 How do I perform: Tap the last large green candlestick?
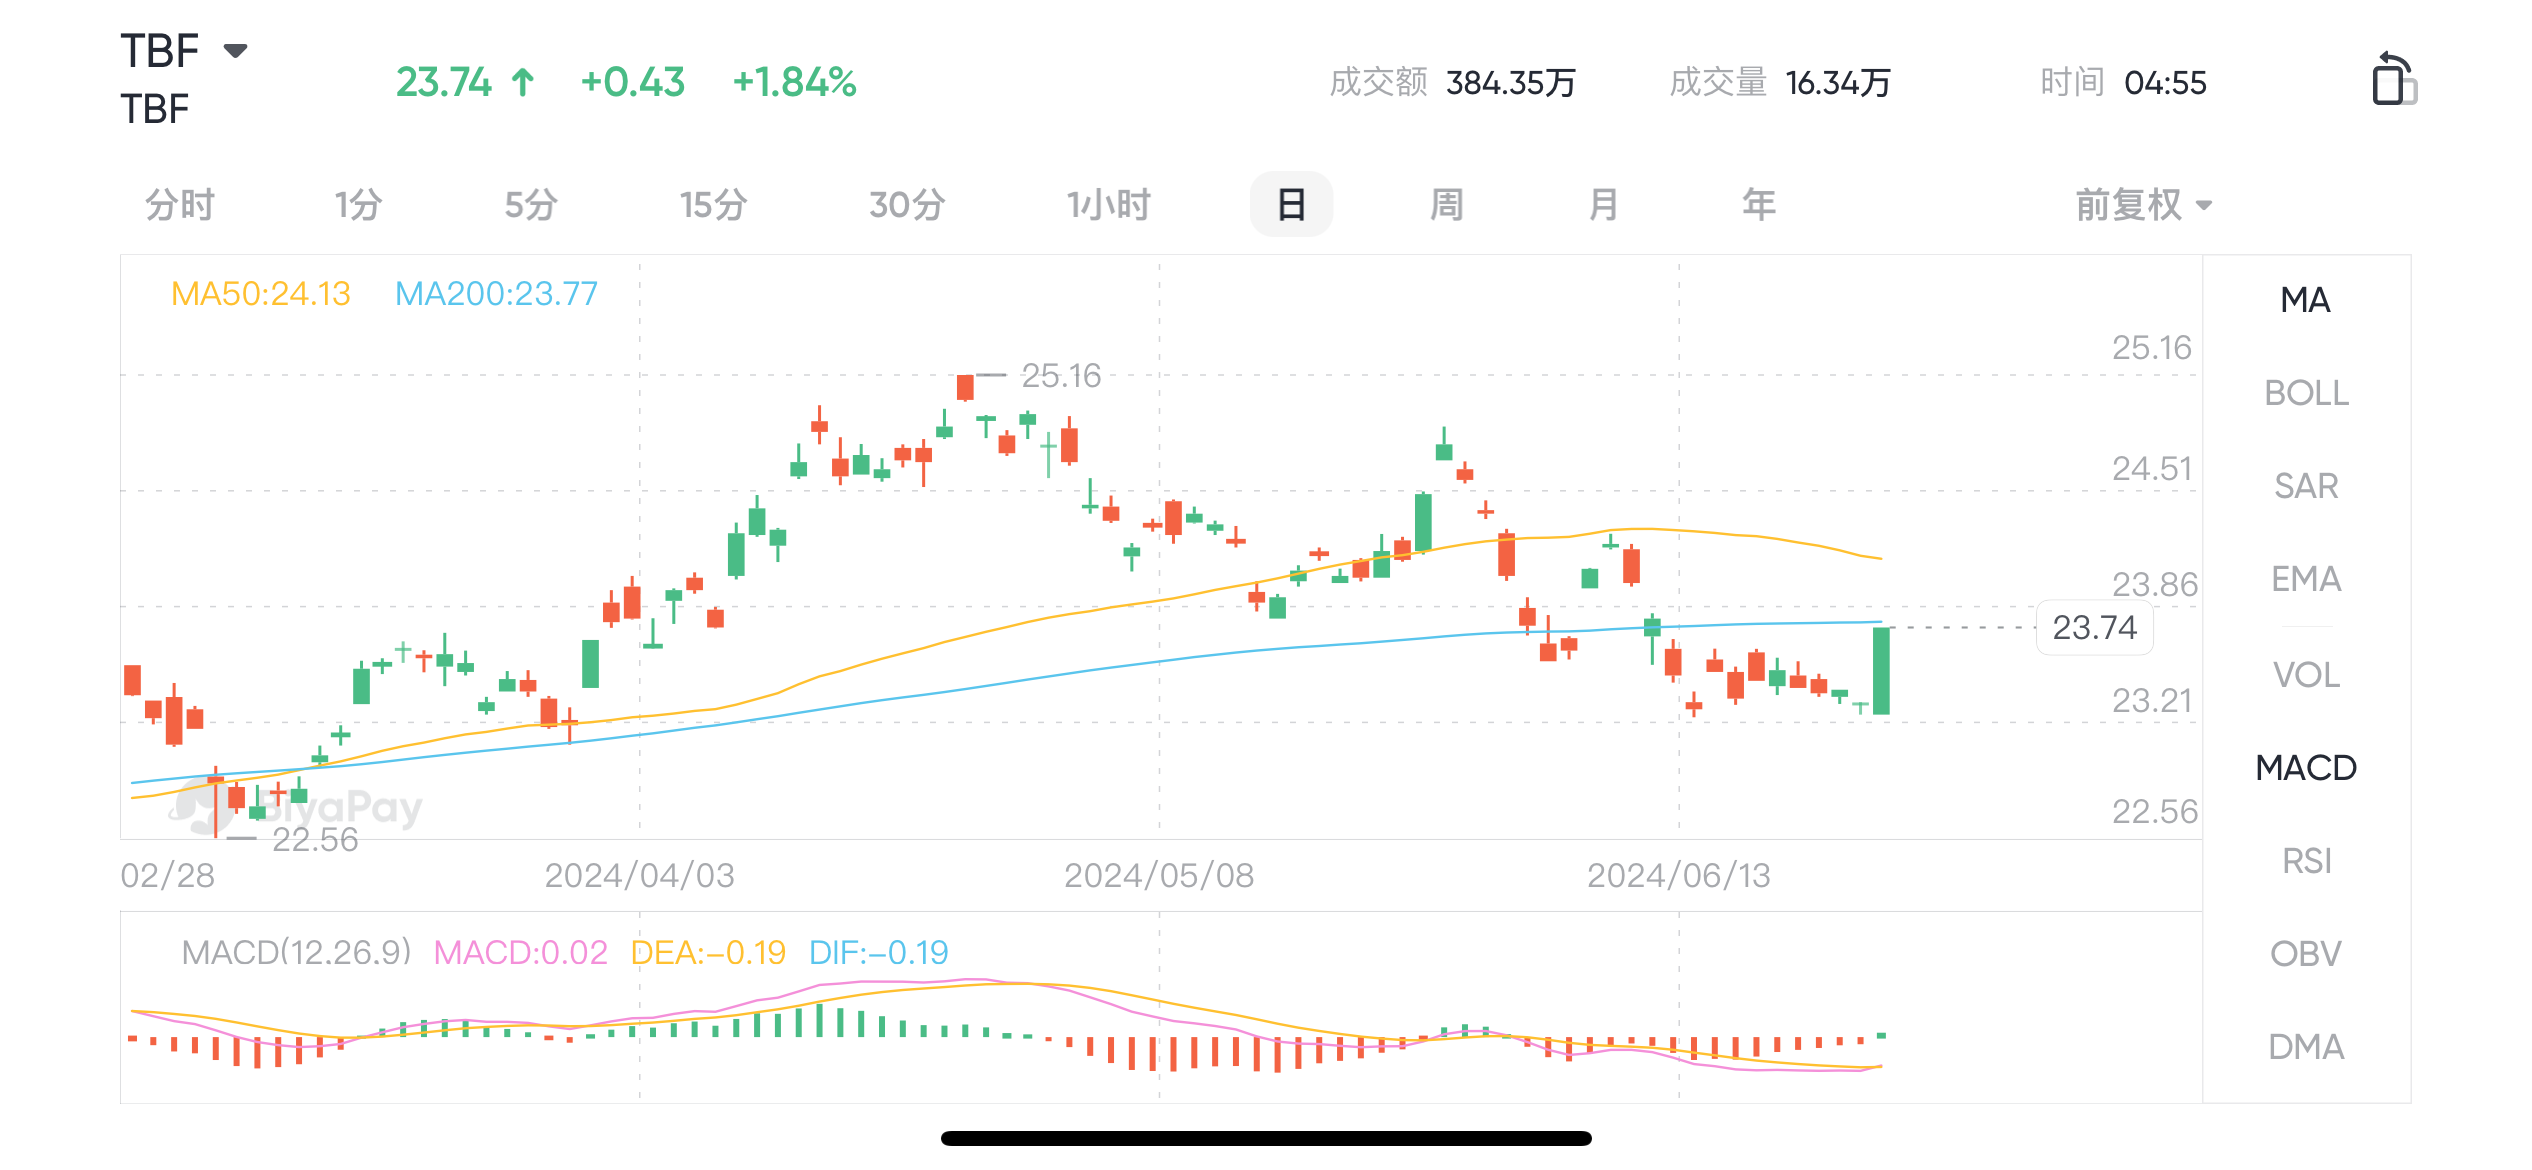(x=1881, y=670)
